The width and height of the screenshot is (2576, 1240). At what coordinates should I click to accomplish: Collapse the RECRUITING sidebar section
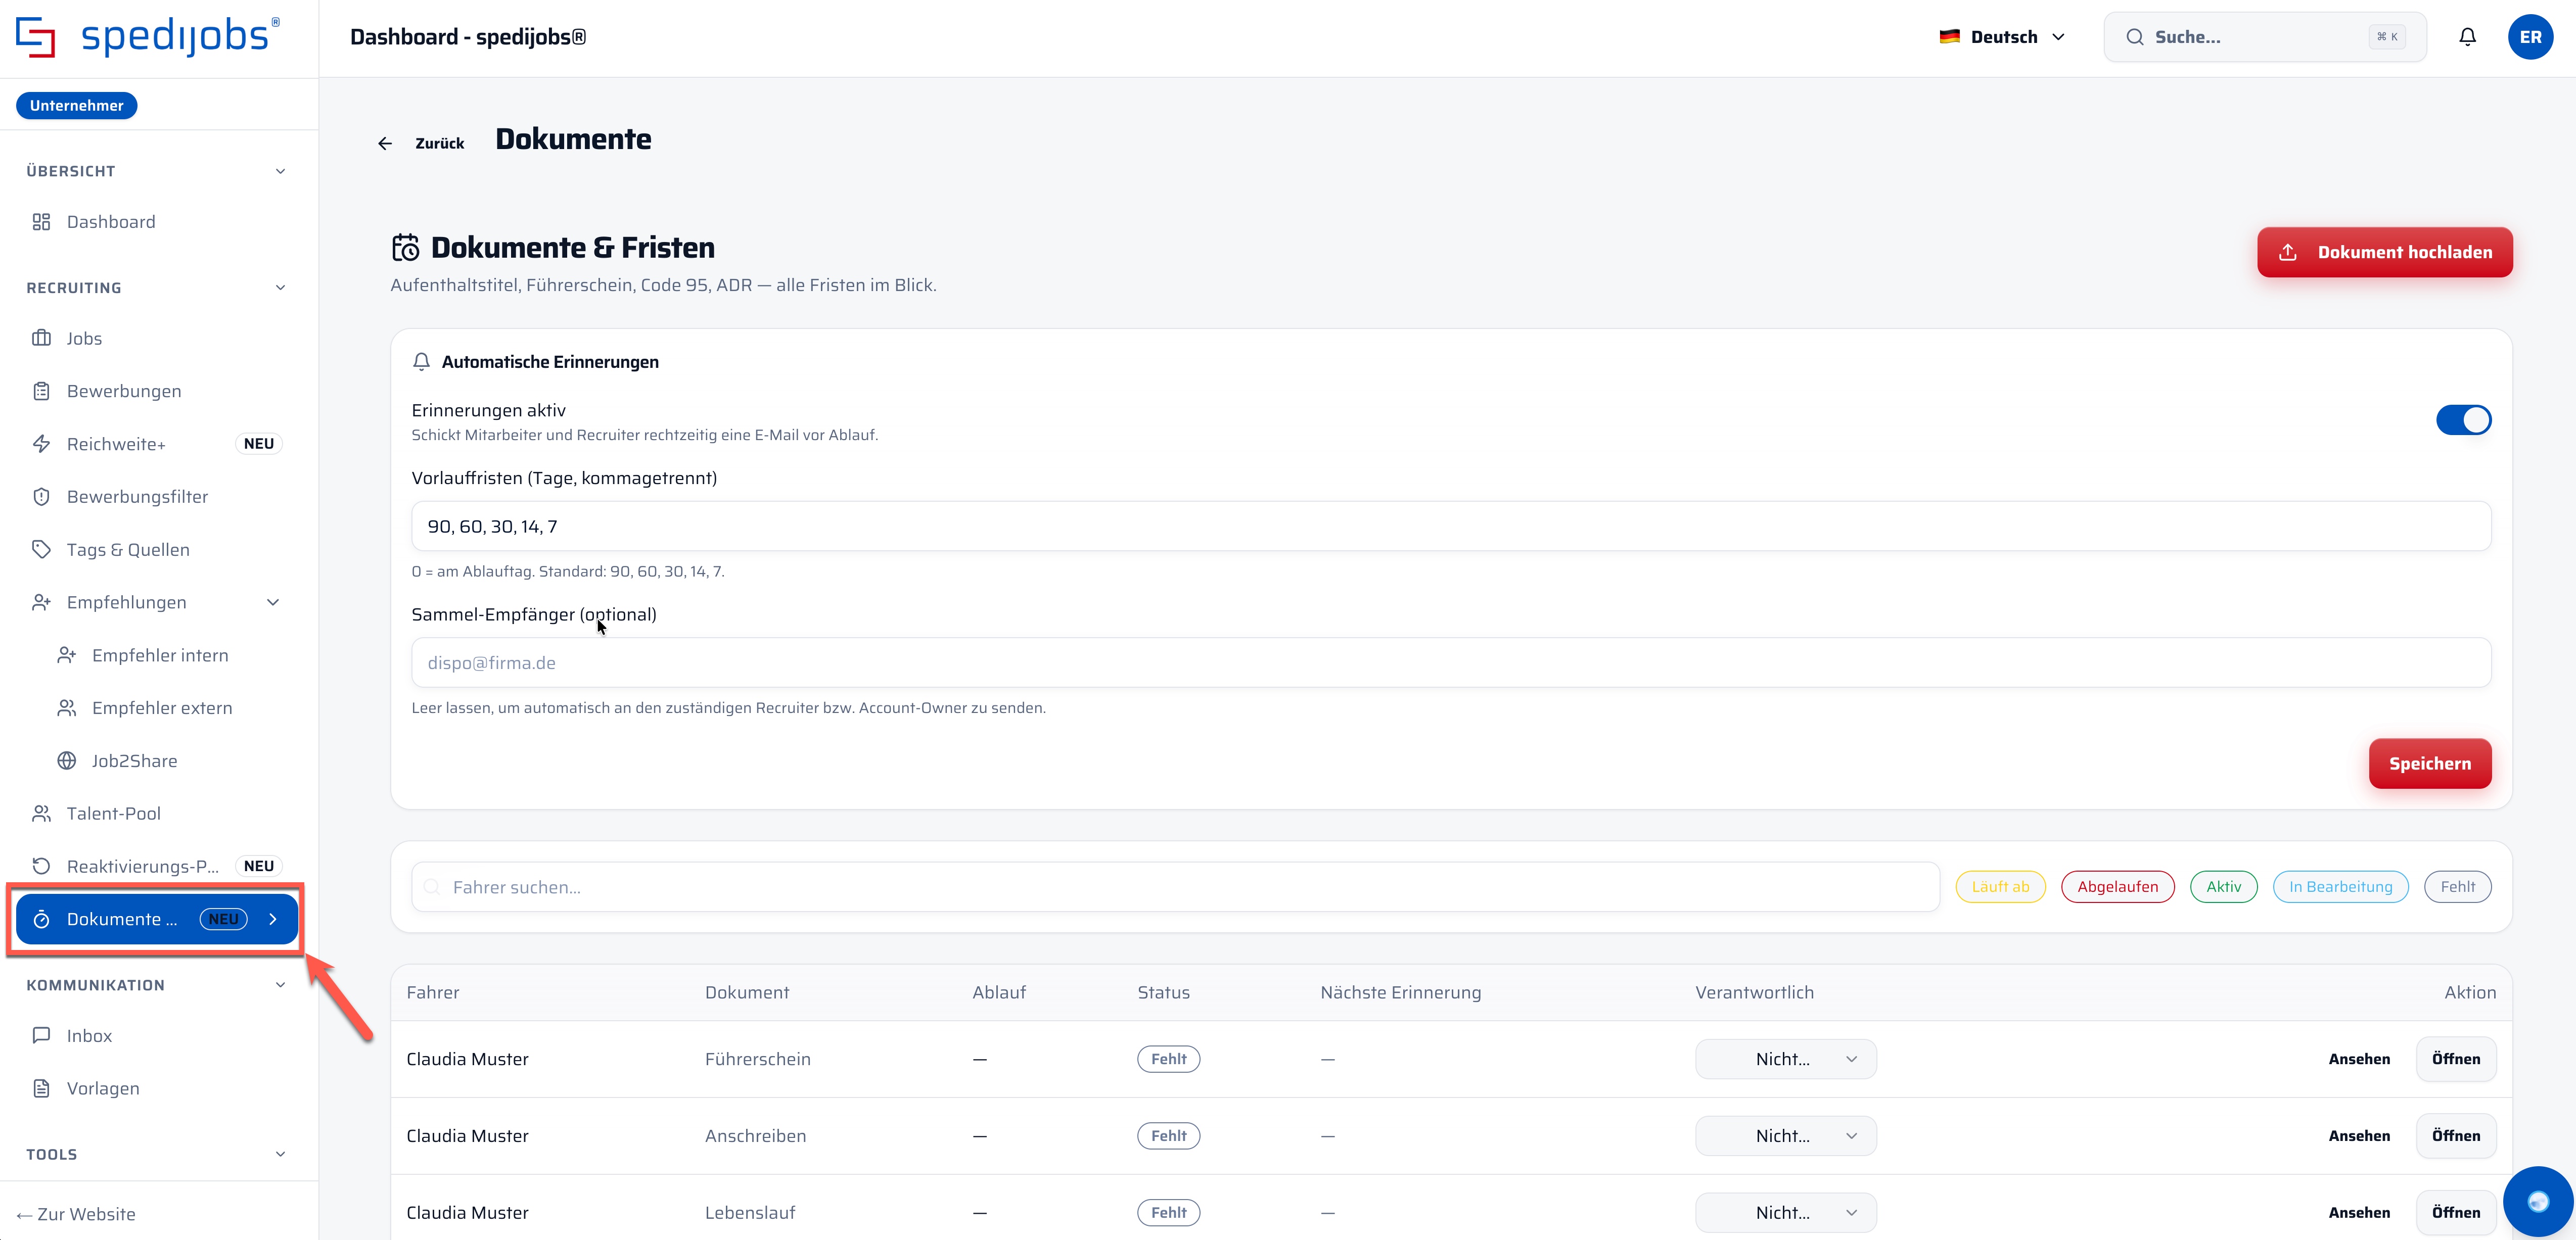tap(281, 288)
